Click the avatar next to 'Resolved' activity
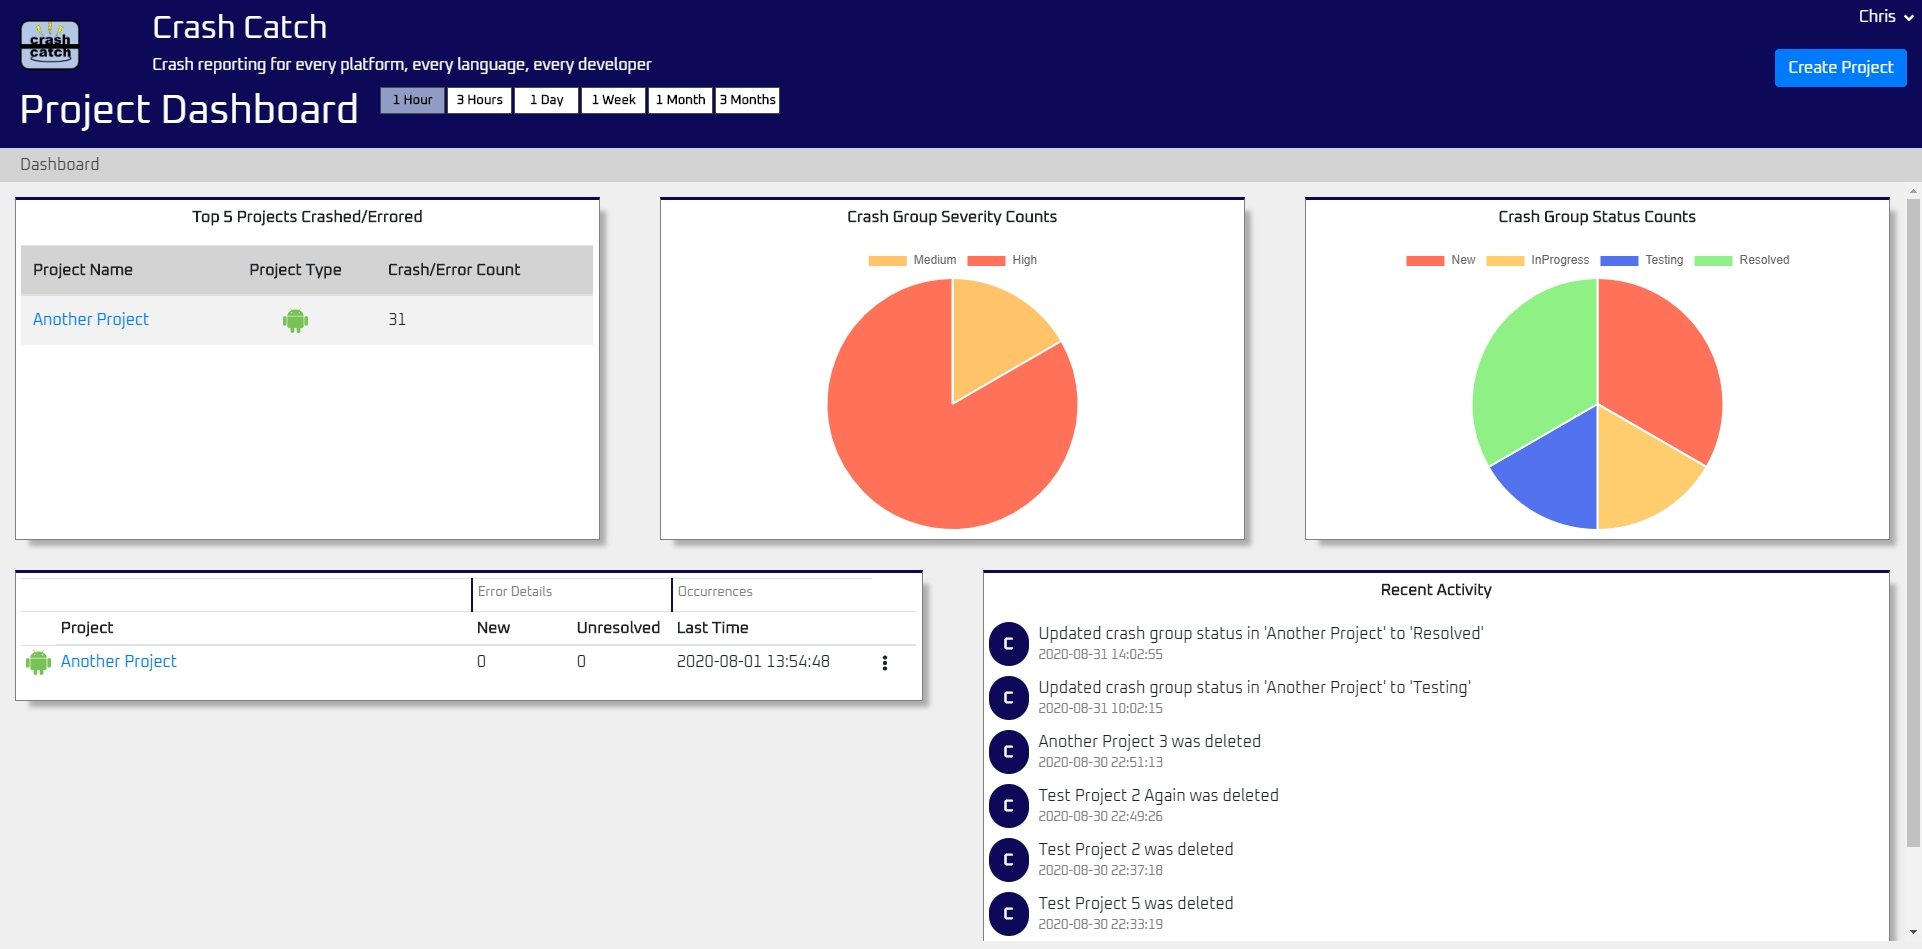Screen dimensions: 1922x949 1008,644
